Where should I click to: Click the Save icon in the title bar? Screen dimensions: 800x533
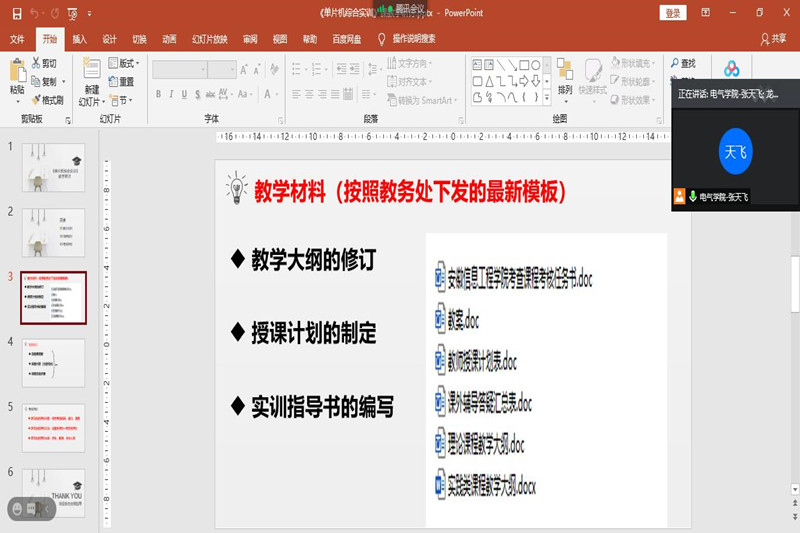tap(17, 13)
